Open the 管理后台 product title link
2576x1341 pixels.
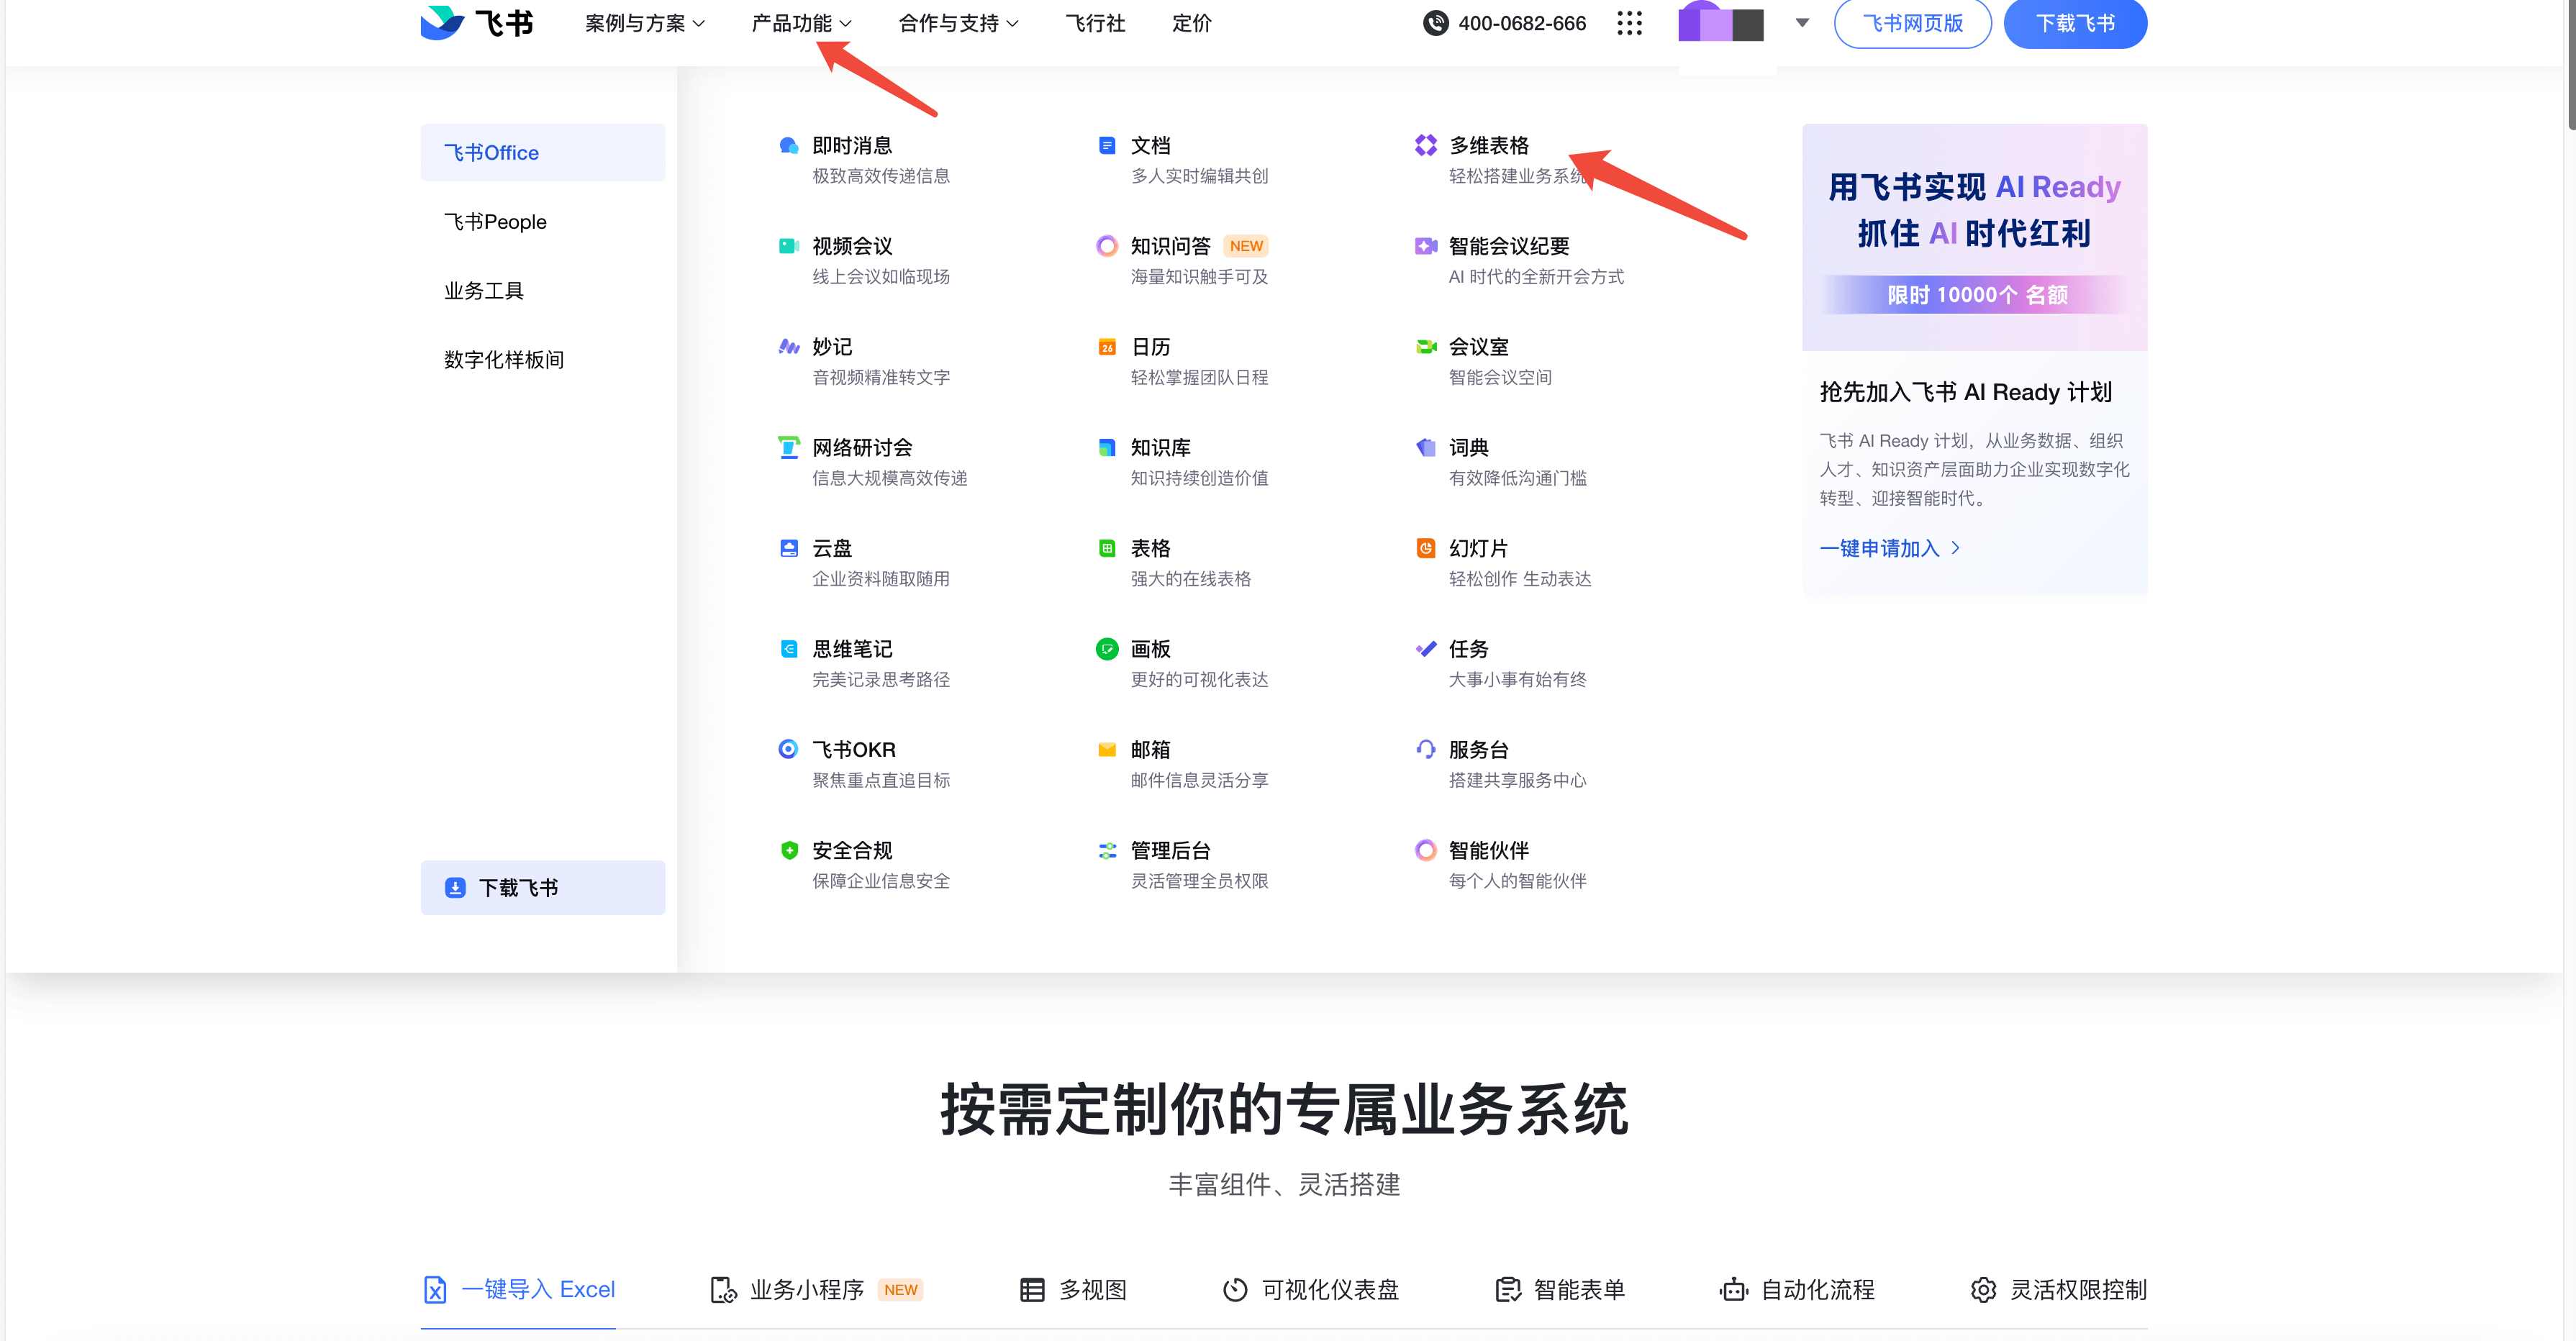(1171, 850)
